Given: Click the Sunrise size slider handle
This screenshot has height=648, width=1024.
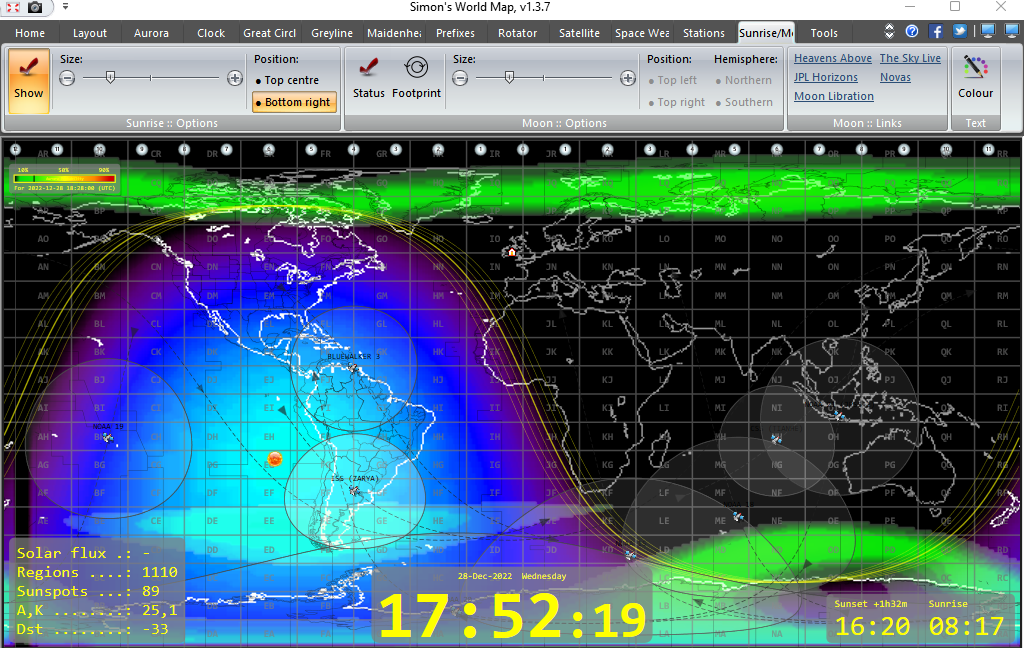Looking at the screenshot, I should tap(110, 77).
